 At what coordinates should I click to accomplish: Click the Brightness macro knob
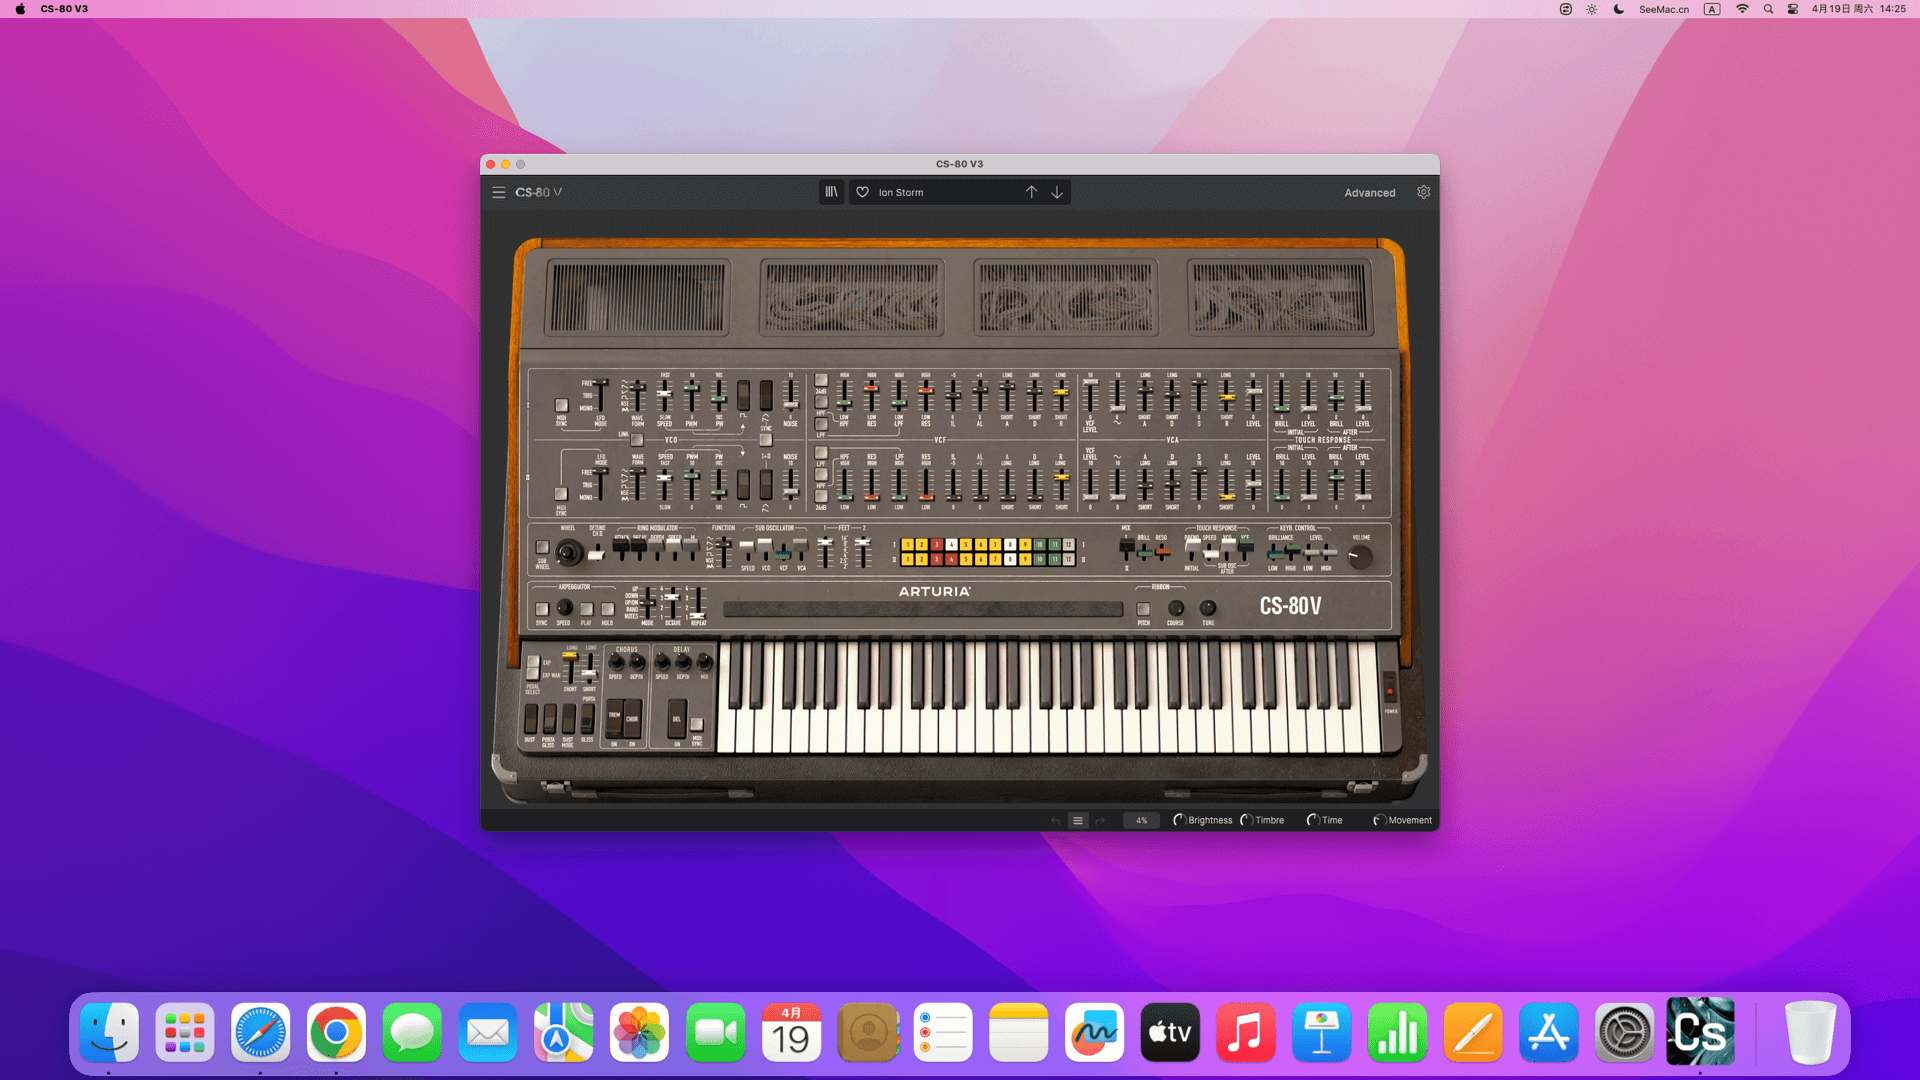[x=1180, y=820]
